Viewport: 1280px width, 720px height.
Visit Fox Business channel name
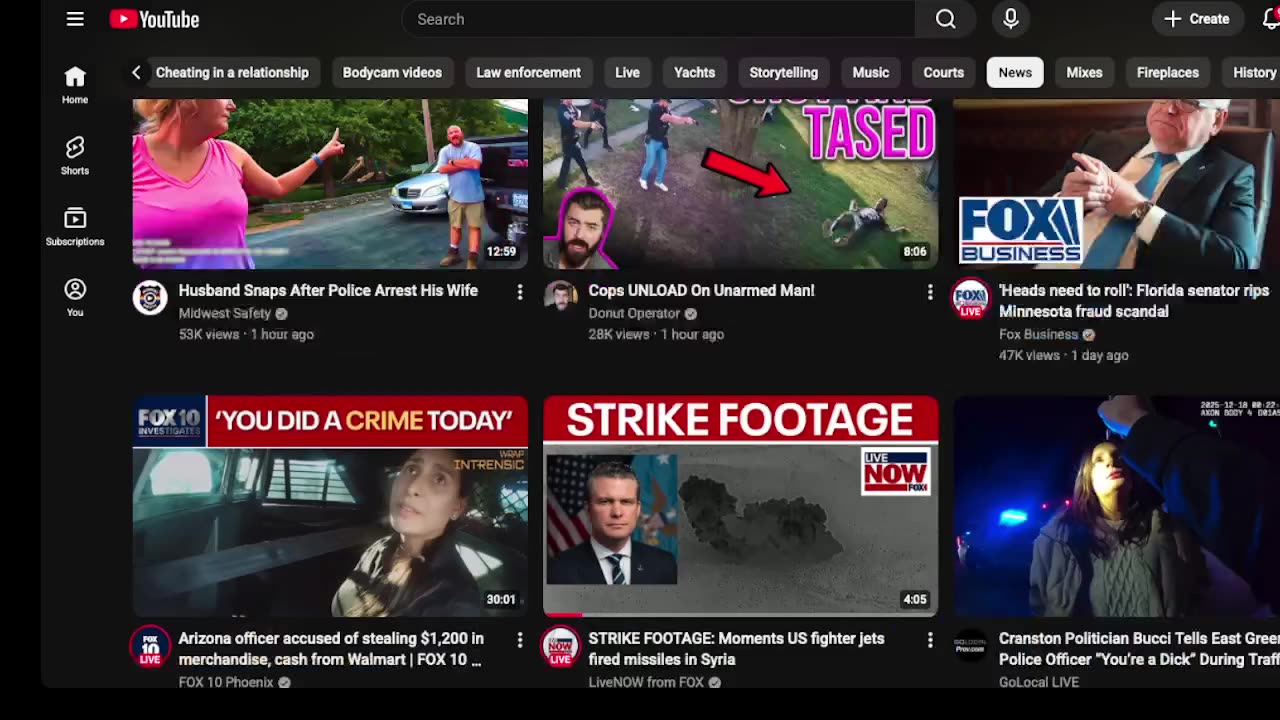tap(1038, 334)
